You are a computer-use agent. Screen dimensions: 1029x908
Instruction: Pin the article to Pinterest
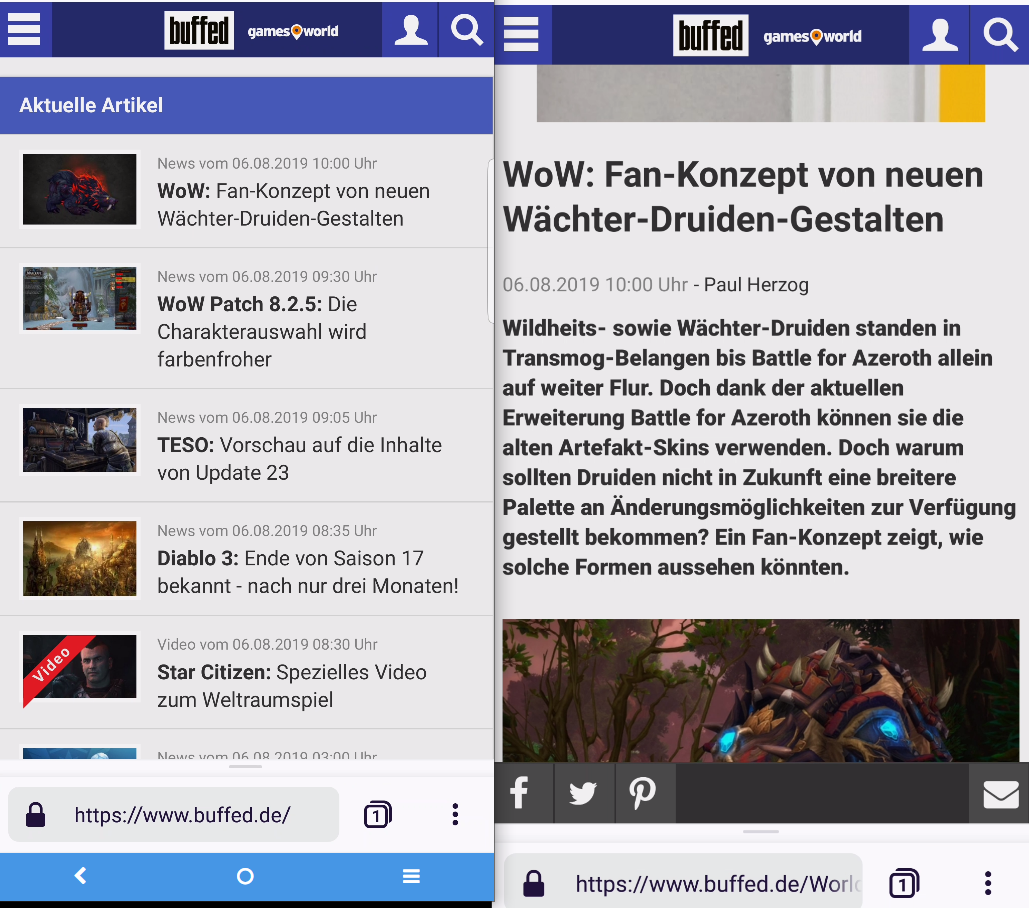[644, 792]
